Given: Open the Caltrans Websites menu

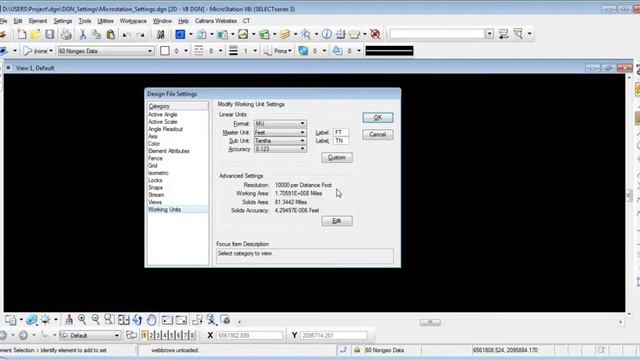Looking at the screenshot, I should tap(216, 21).
